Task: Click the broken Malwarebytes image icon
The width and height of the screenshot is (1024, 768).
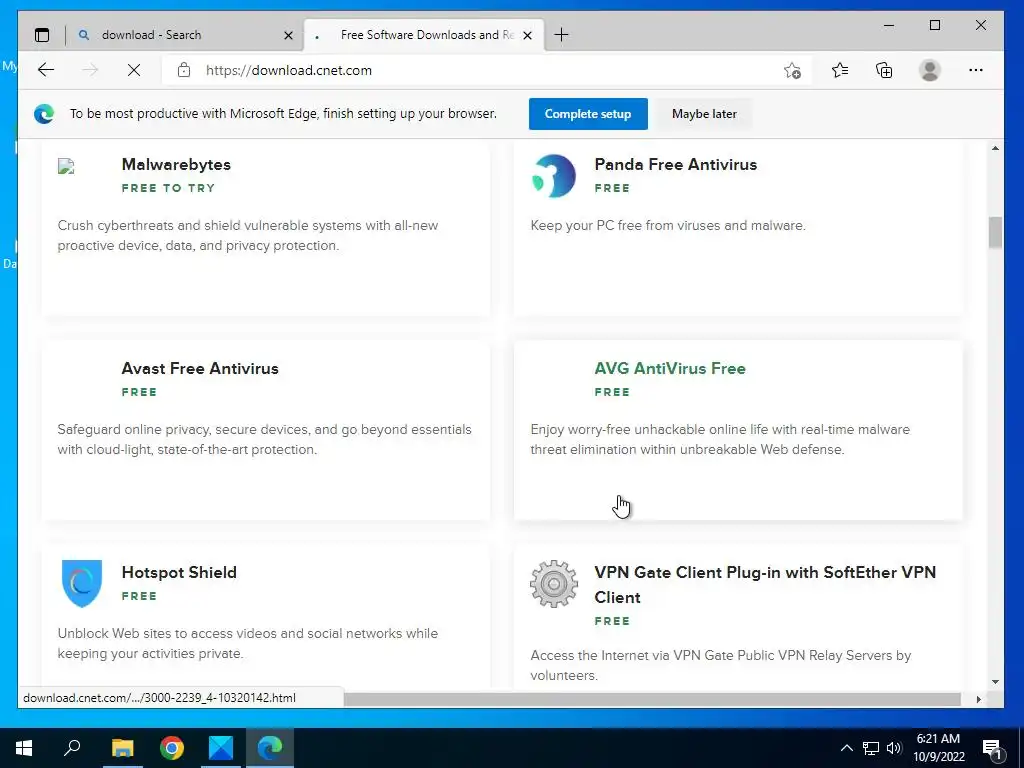Action: coord(66,166)
